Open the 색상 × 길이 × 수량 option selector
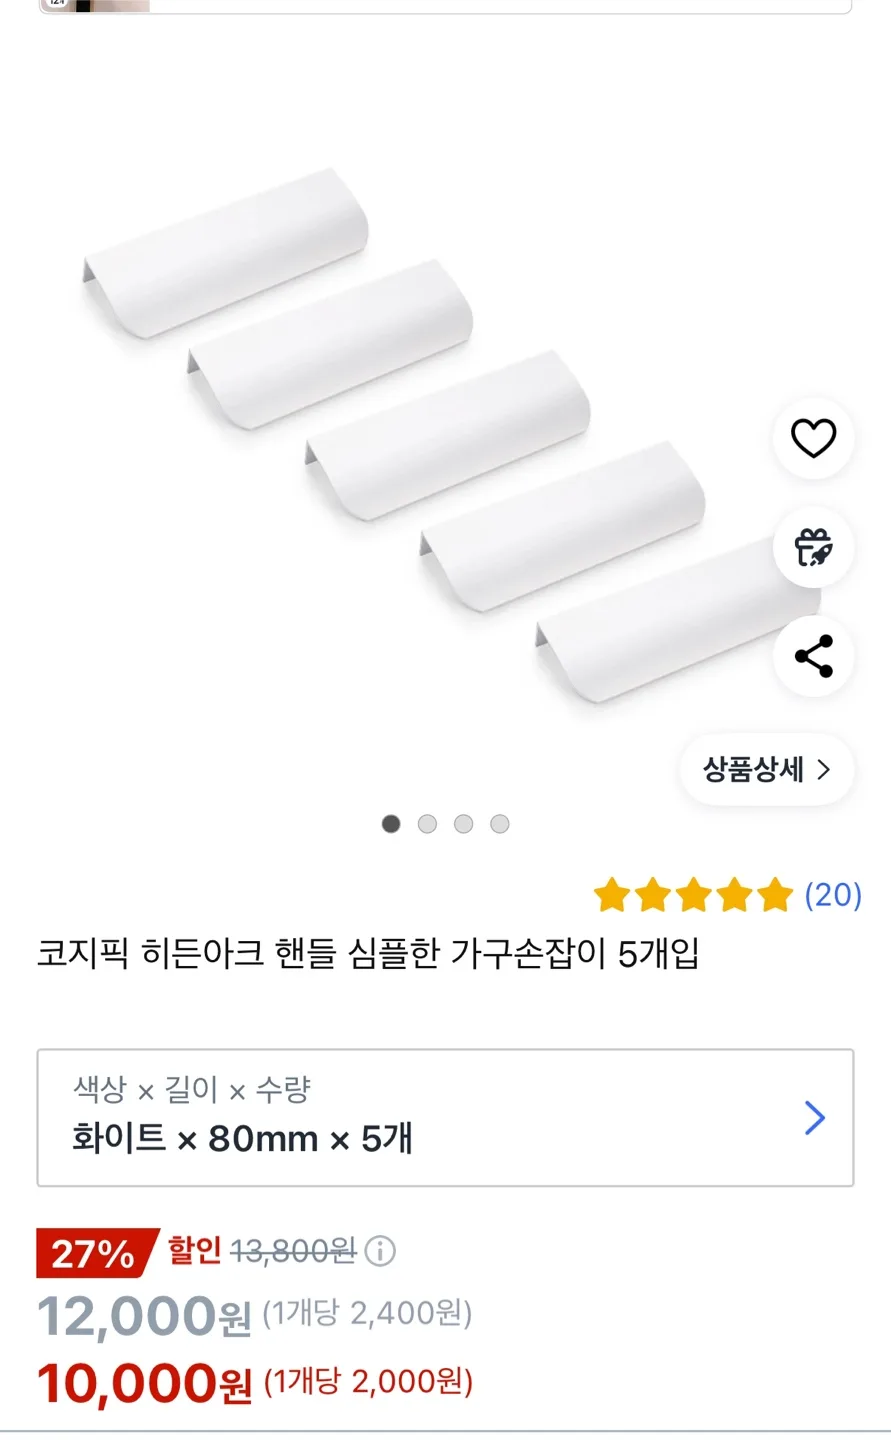 pos(445,1117)
